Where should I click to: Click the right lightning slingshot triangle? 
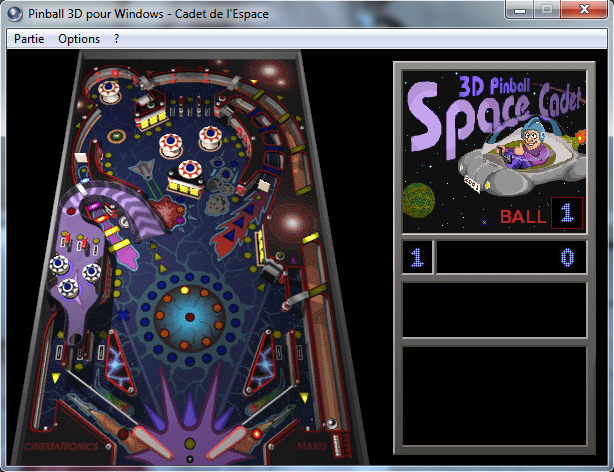[x=260, y=363]
